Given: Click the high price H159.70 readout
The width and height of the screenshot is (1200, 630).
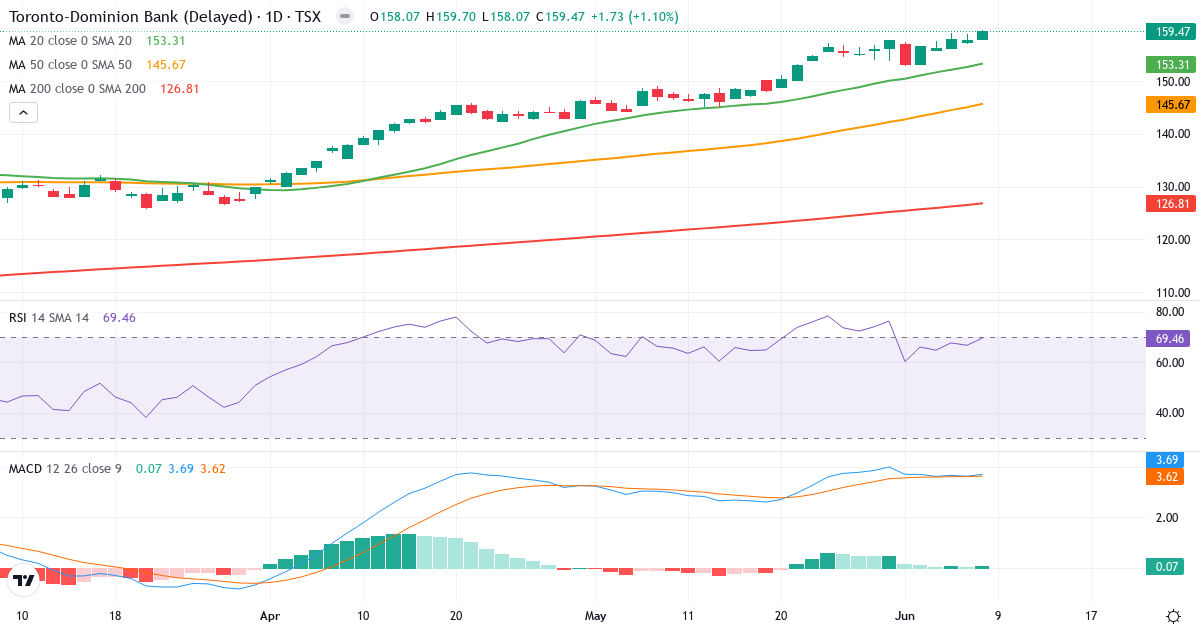Looking at the screenshot, I should pyautogui.click(x=452, y=17).
